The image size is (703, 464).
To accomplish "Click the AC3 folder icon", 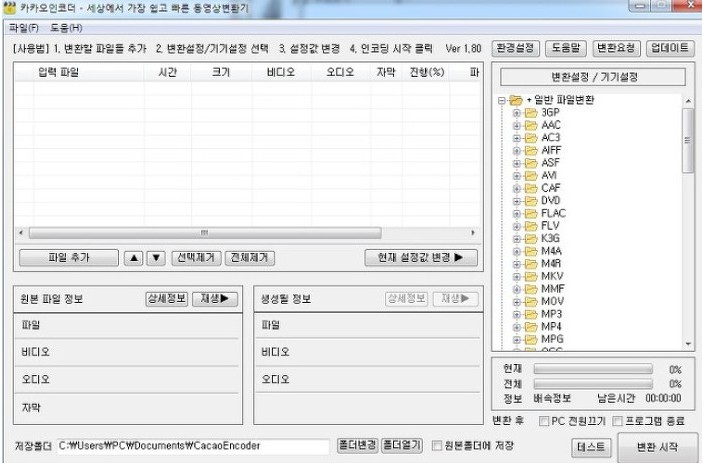I will point(531,138).
